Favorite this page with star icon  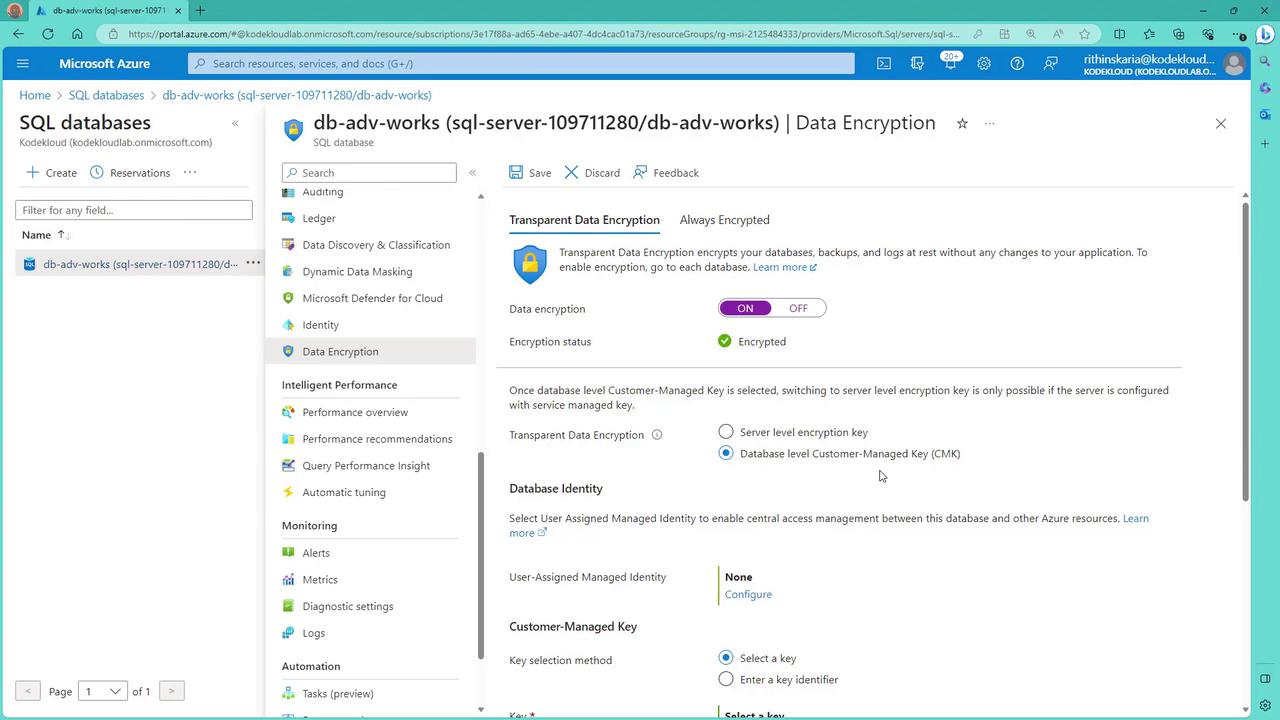click(x=962, y=123)
